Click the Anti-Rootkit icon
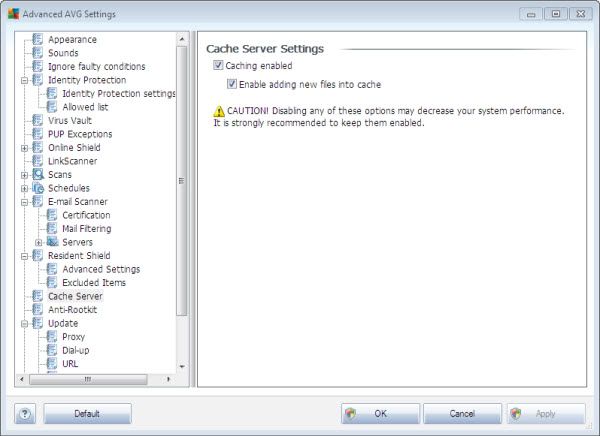The width and height of the screenshot is (600, 436). [38, 309]
